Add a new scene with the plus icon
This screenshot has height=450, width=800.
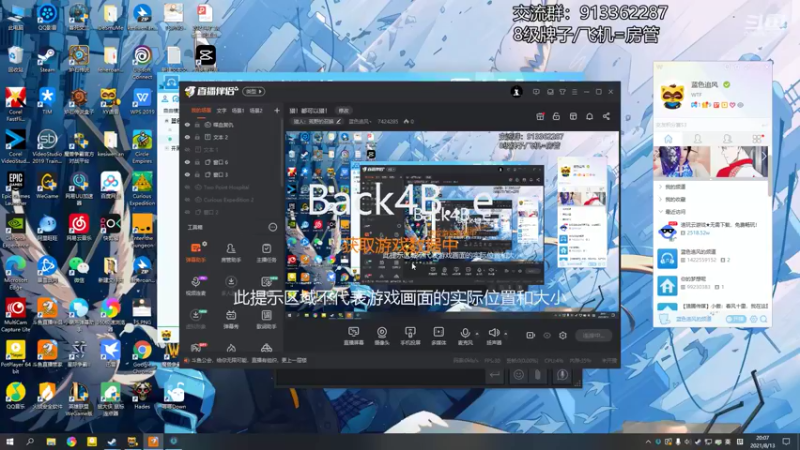[x=277, y=111]
